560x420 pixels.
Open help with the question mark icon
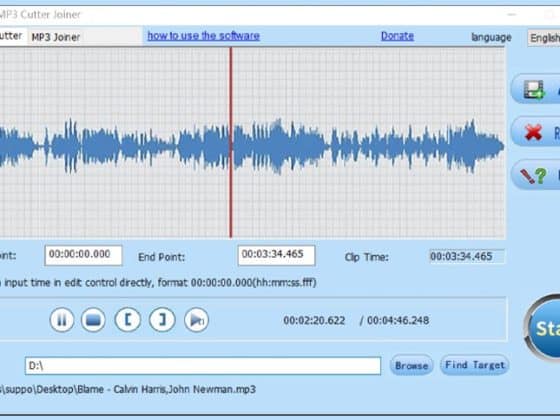[x=536, y=175]
